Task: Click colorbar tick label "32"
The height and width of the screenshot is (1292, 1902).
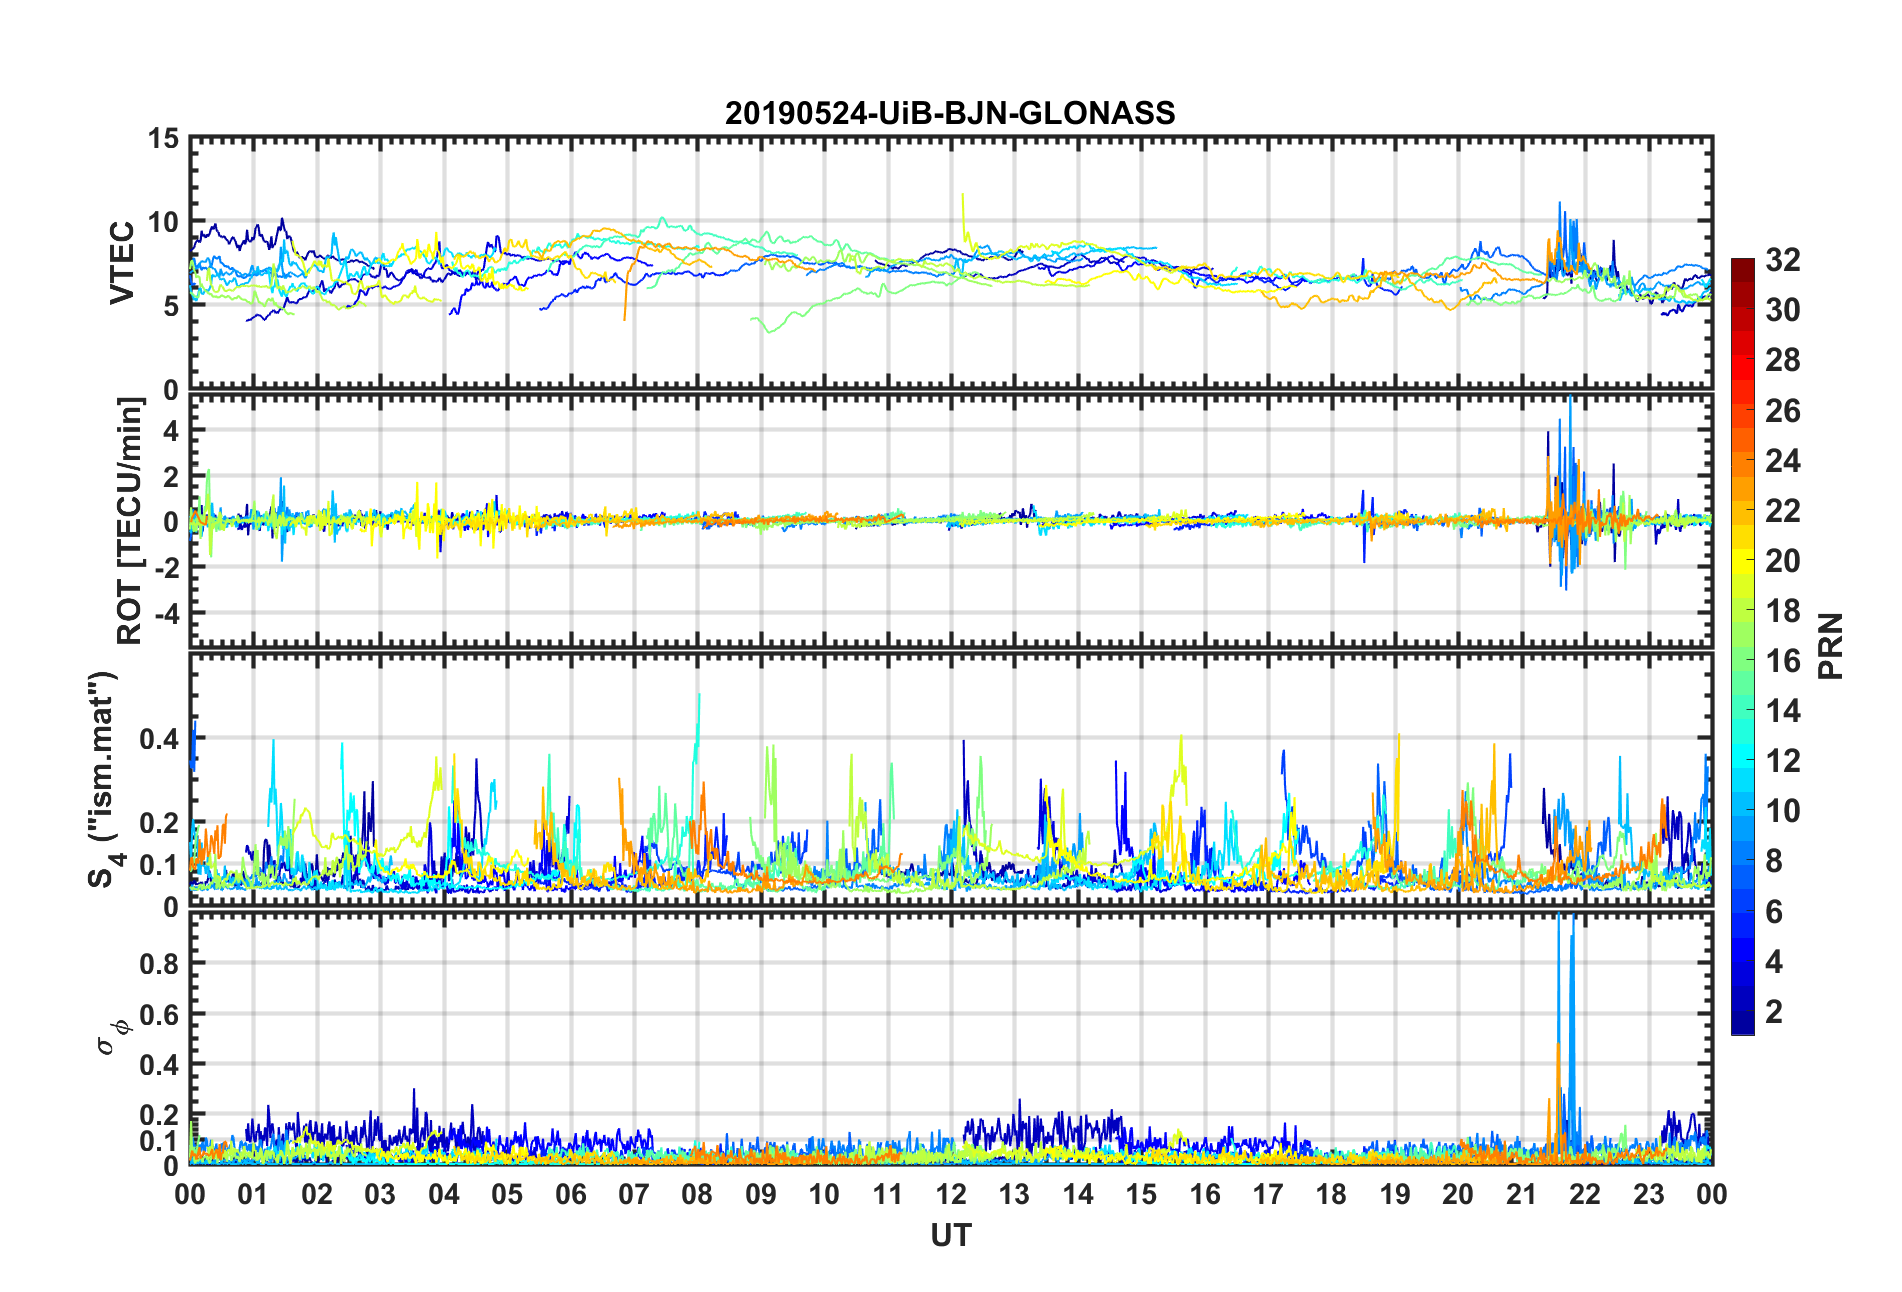Action: click(x=1783, y=260)
